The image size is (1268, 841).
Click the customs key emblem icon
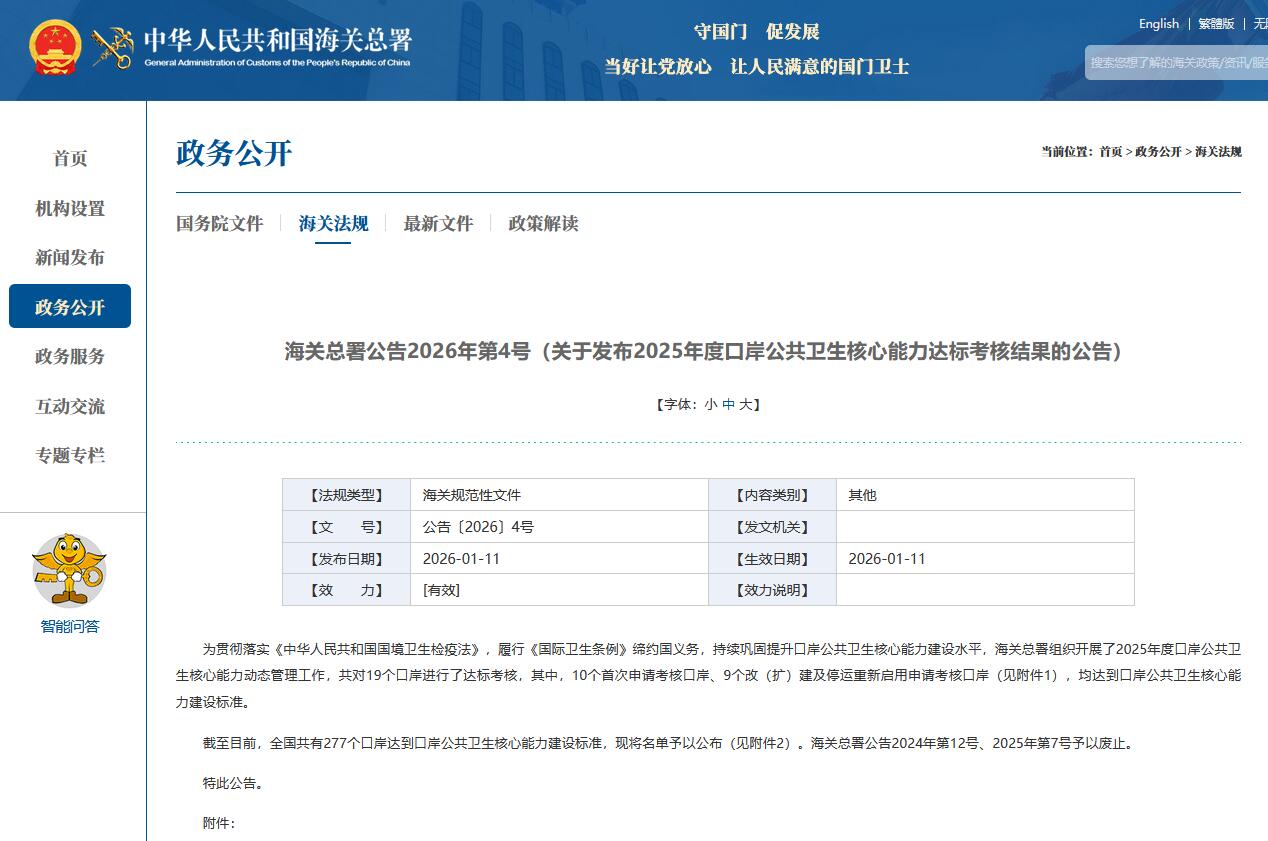(x=112, y=47)
